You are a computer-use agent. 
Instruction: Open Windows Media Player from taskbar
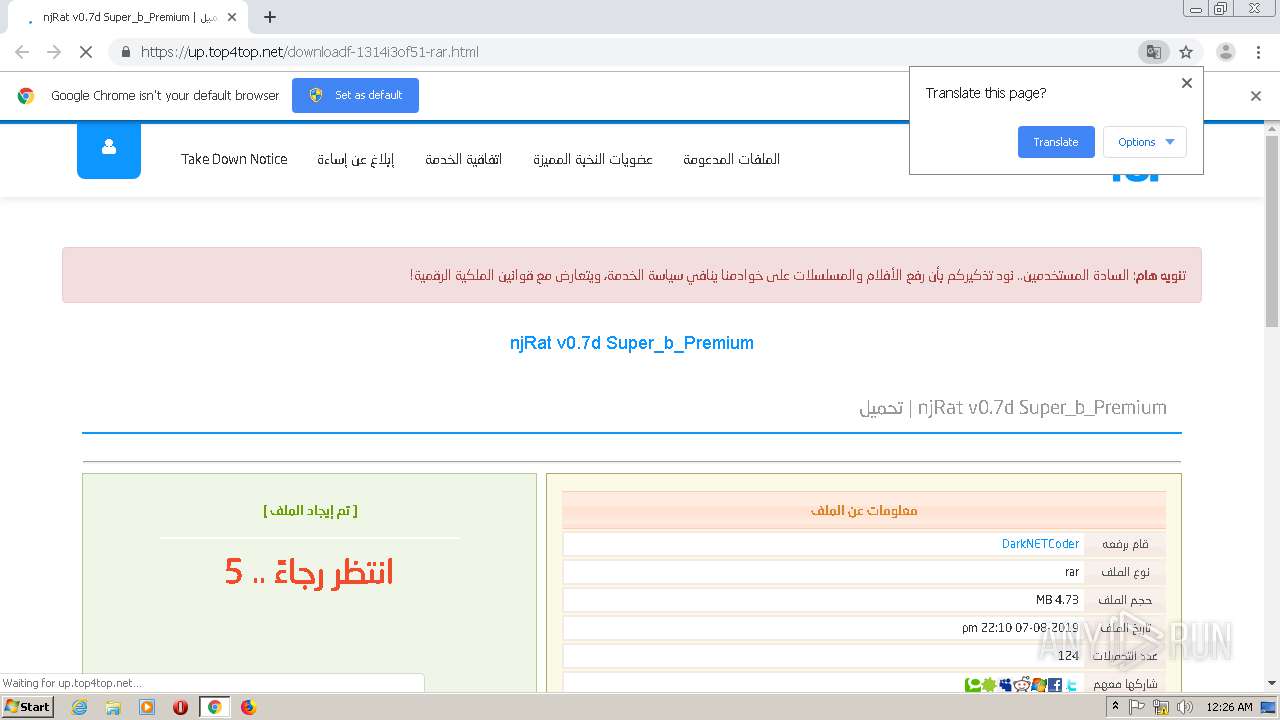pos(147,707)
